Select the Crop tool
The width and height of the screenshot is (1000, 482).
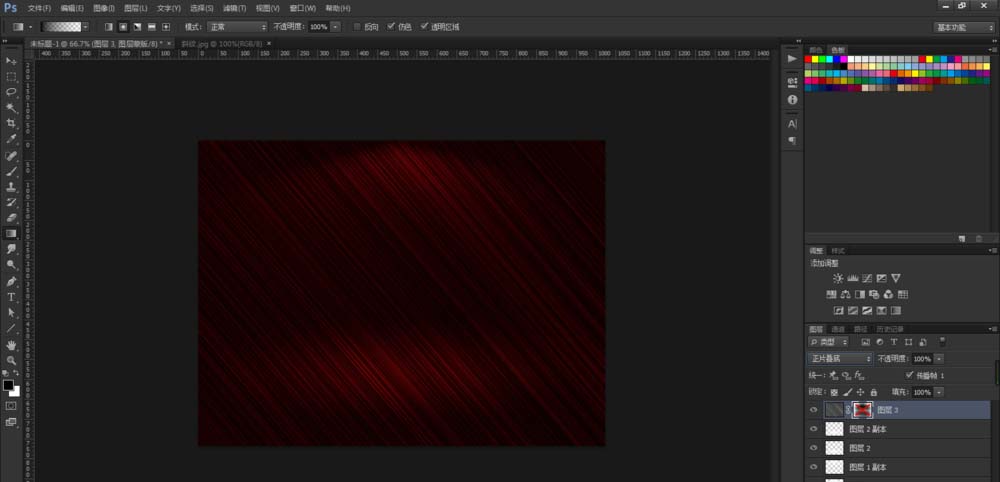point(12,122)
